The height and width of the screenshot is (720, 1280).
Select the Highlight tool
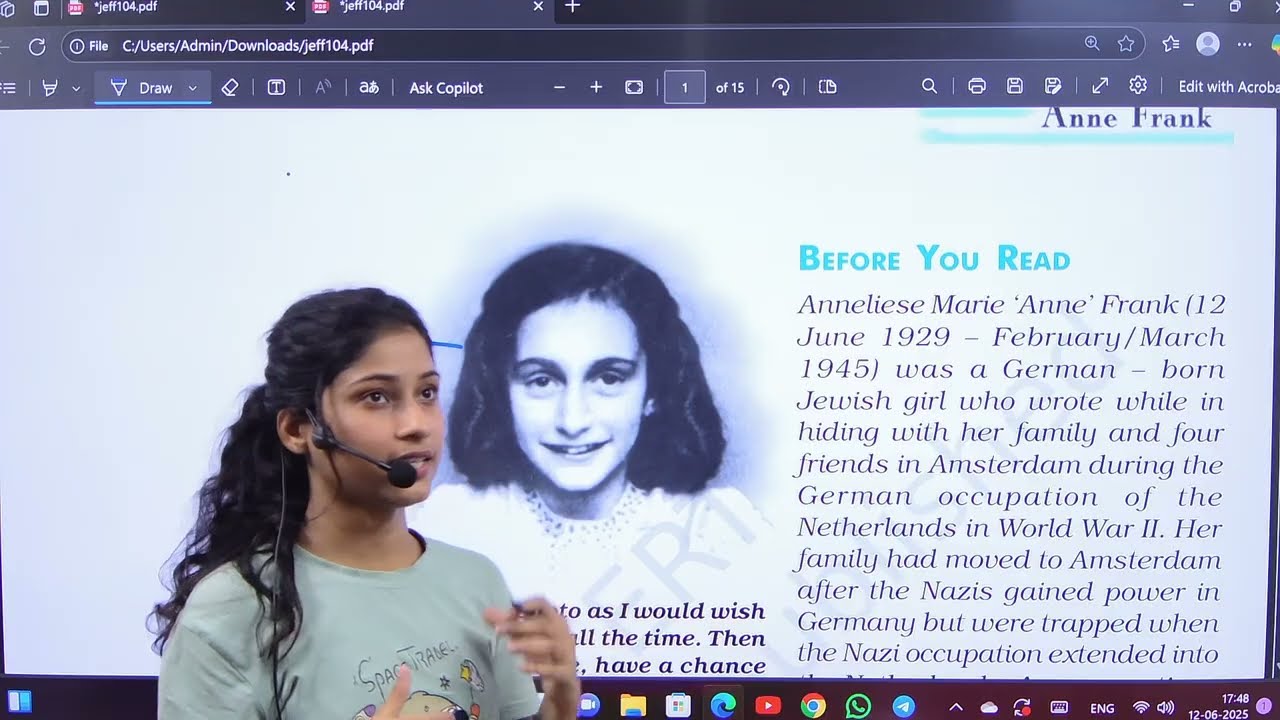[50, 88]
